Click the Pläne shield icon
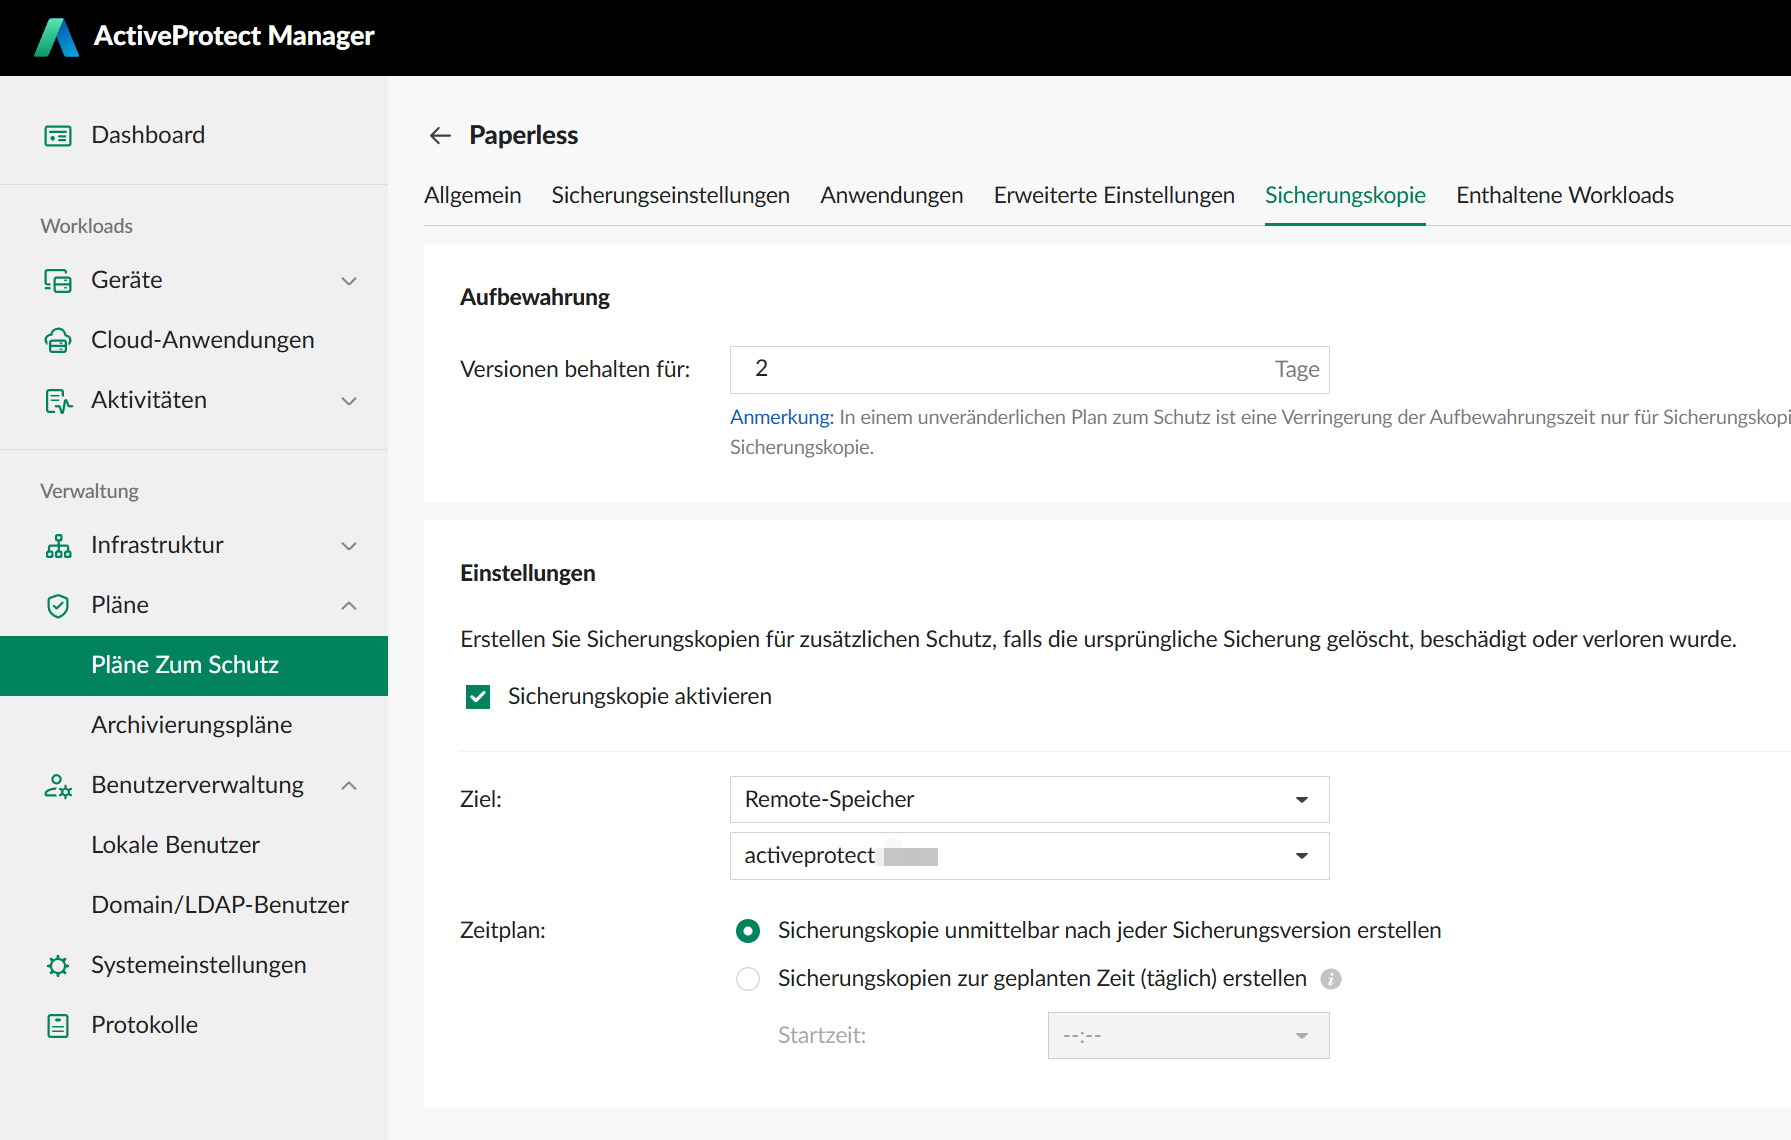The width and height of the screenshot is (1791, 1140). click(x=58, y=606)
